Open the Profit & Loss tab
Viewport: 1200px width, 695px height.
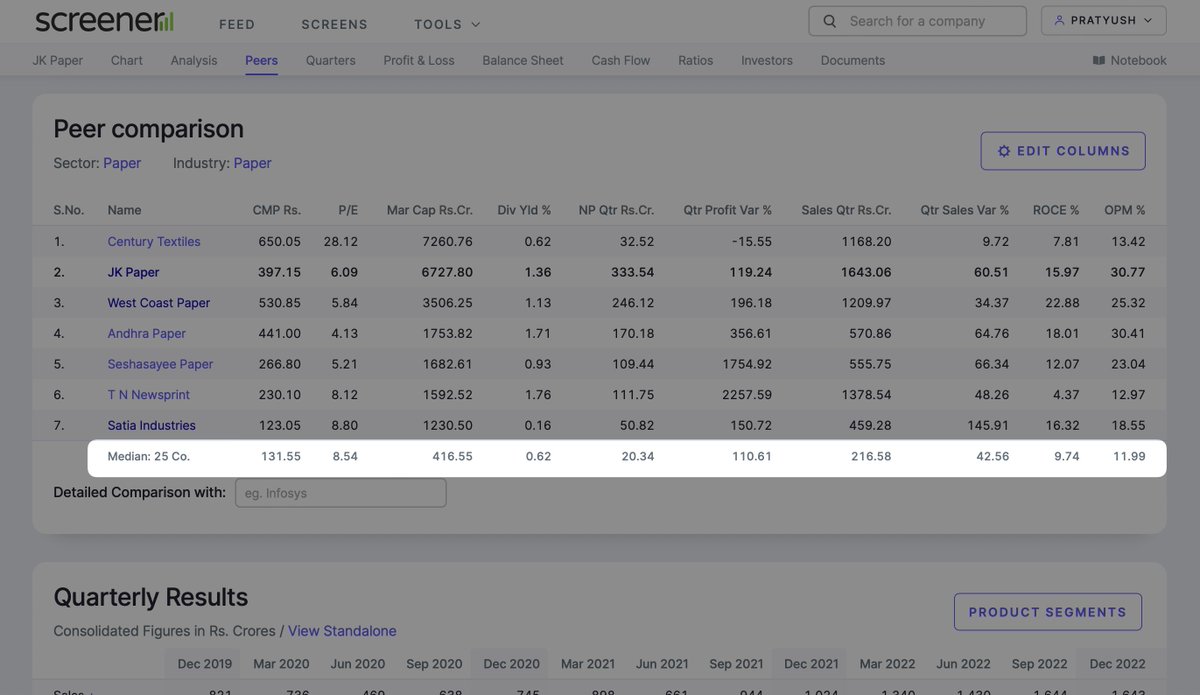pos(419,60)
